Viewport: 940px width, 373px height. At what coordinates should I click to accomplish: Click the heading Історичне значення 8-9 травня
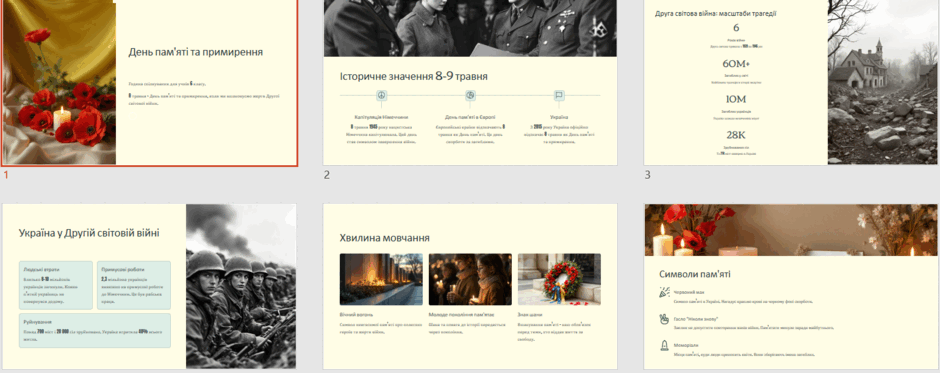coord(414,76)
